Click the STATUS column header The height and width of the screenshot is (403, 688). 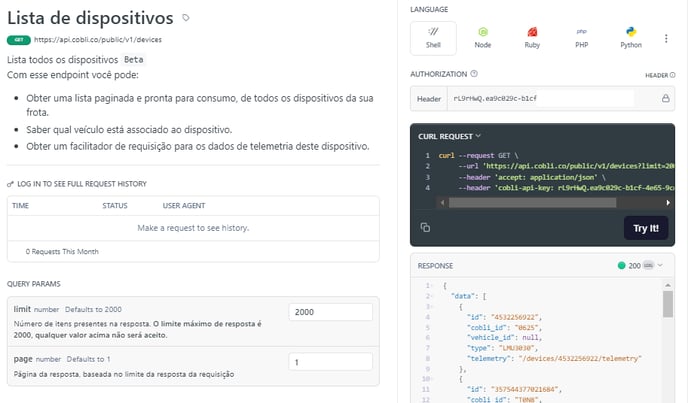click(x=115, y=205)
